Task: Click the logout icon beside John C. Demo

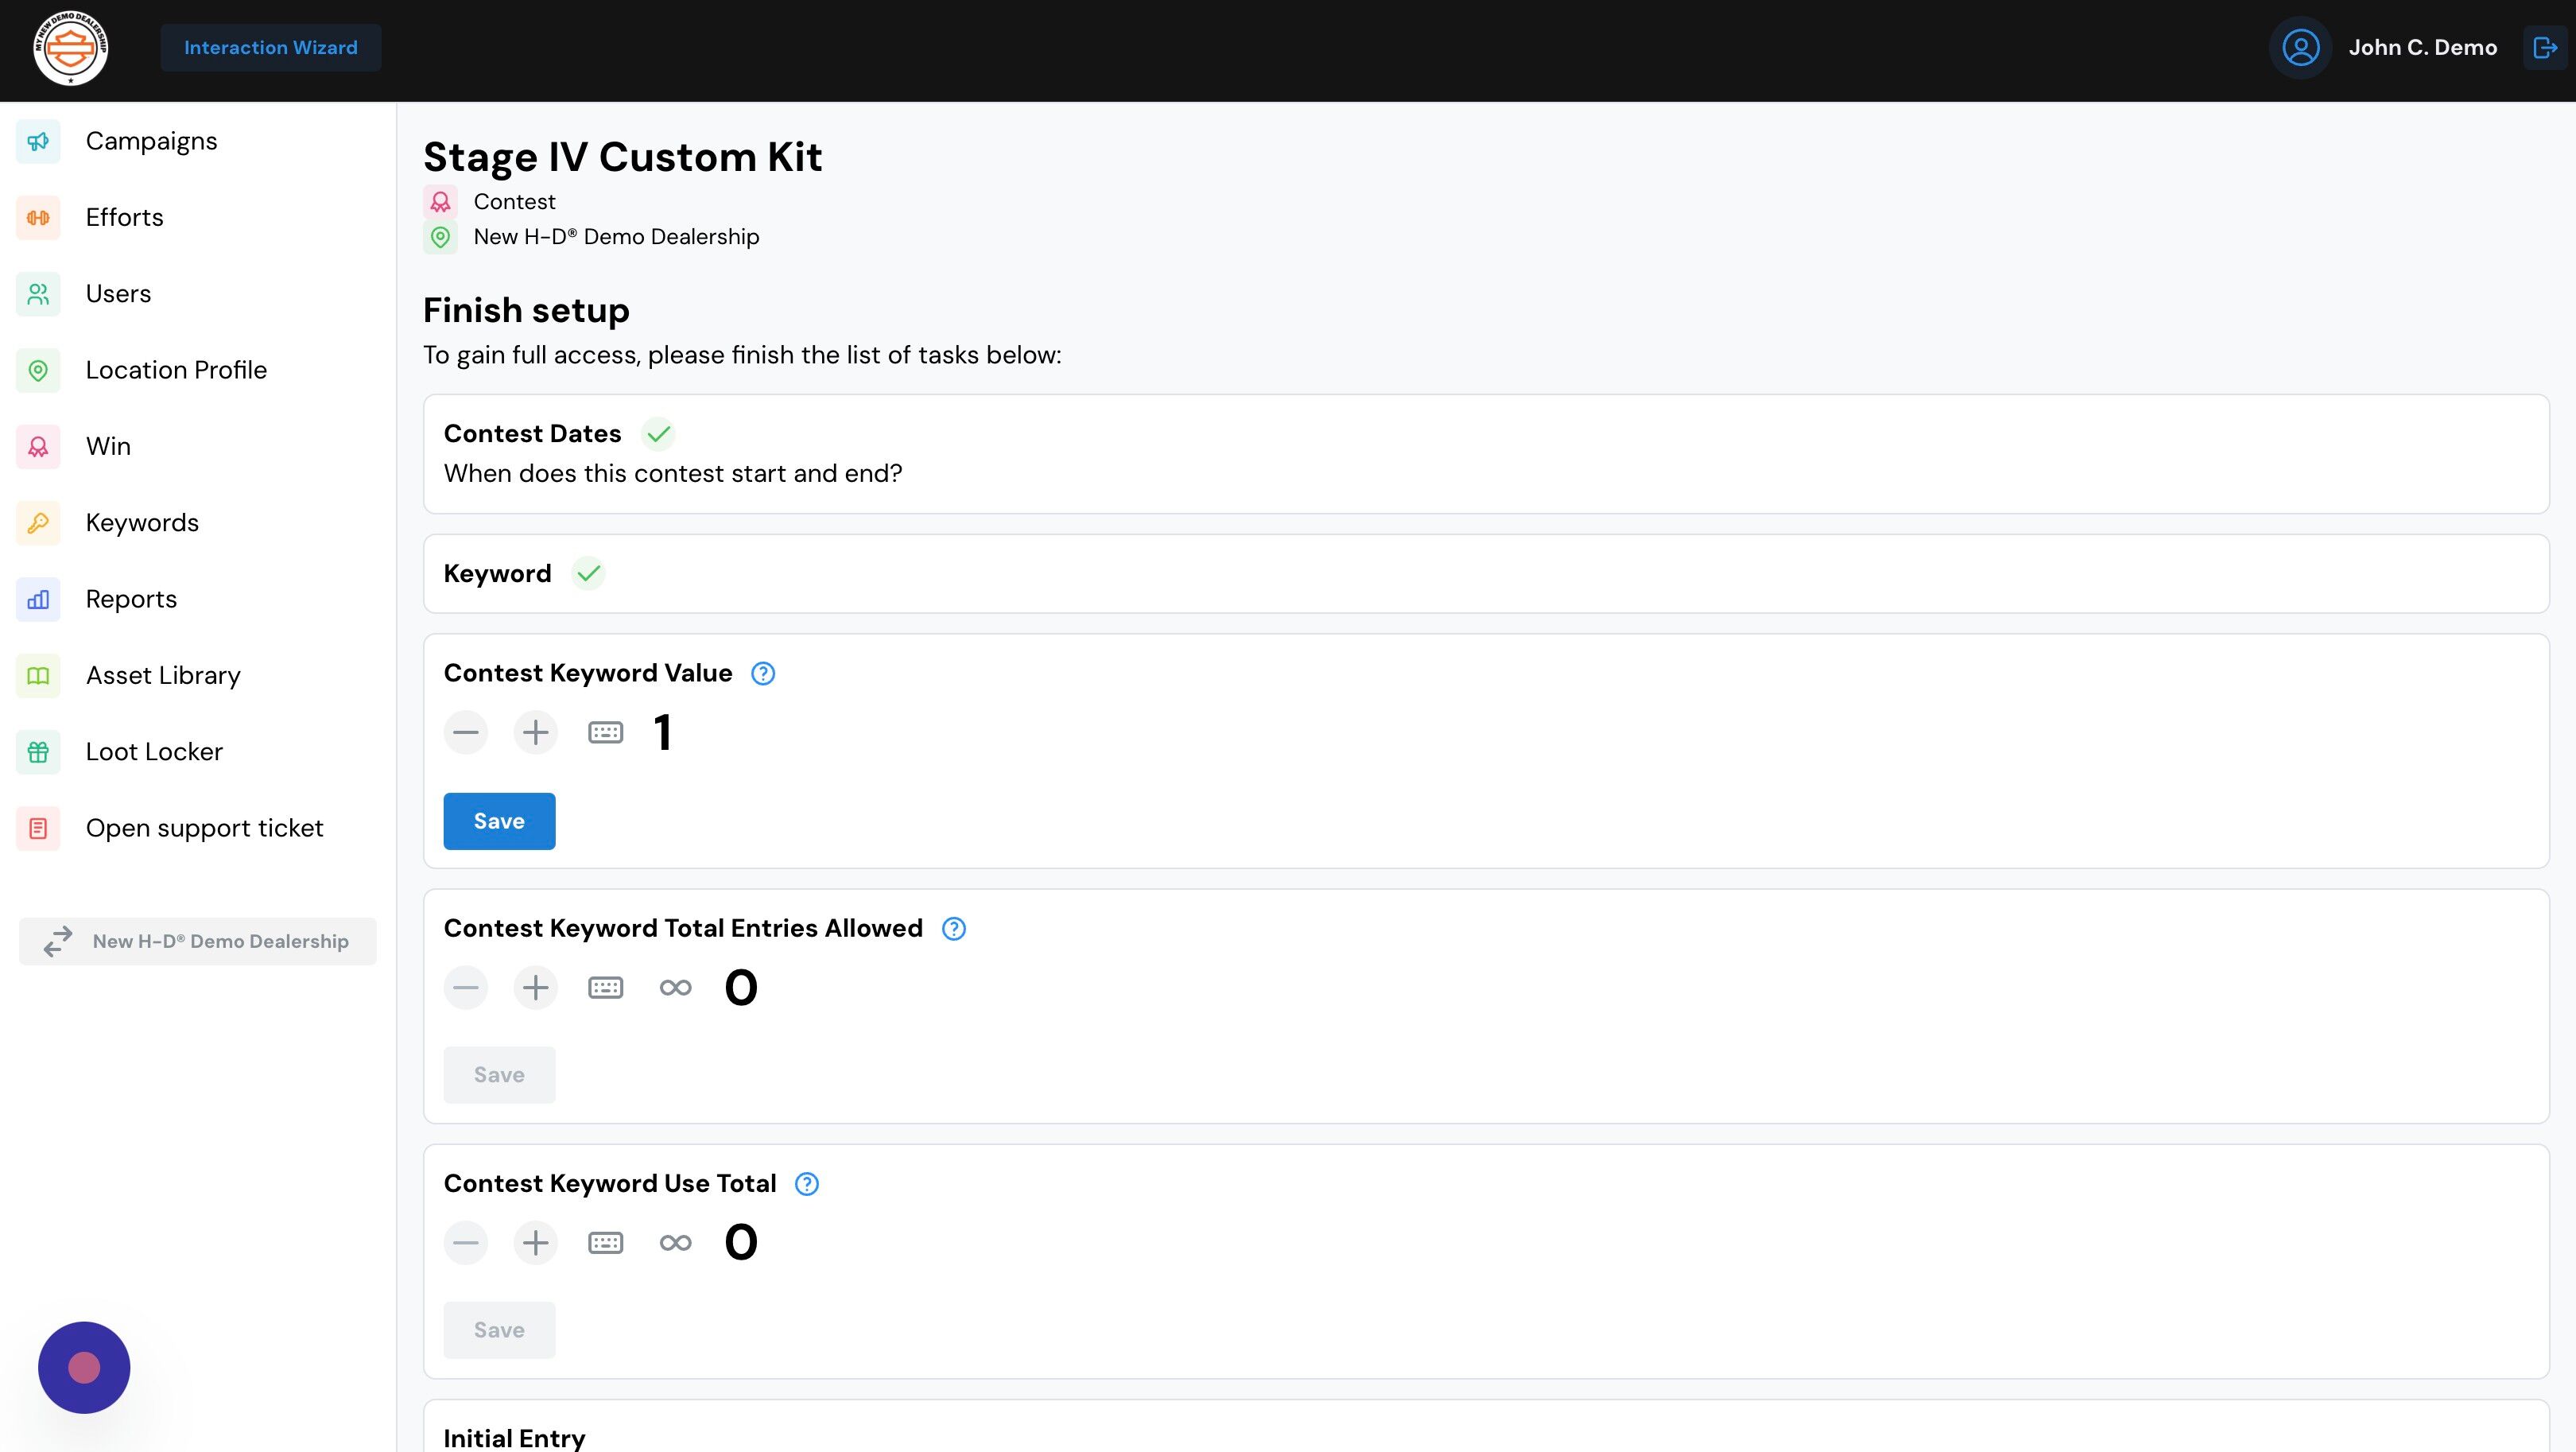Action: [2545, 48]
